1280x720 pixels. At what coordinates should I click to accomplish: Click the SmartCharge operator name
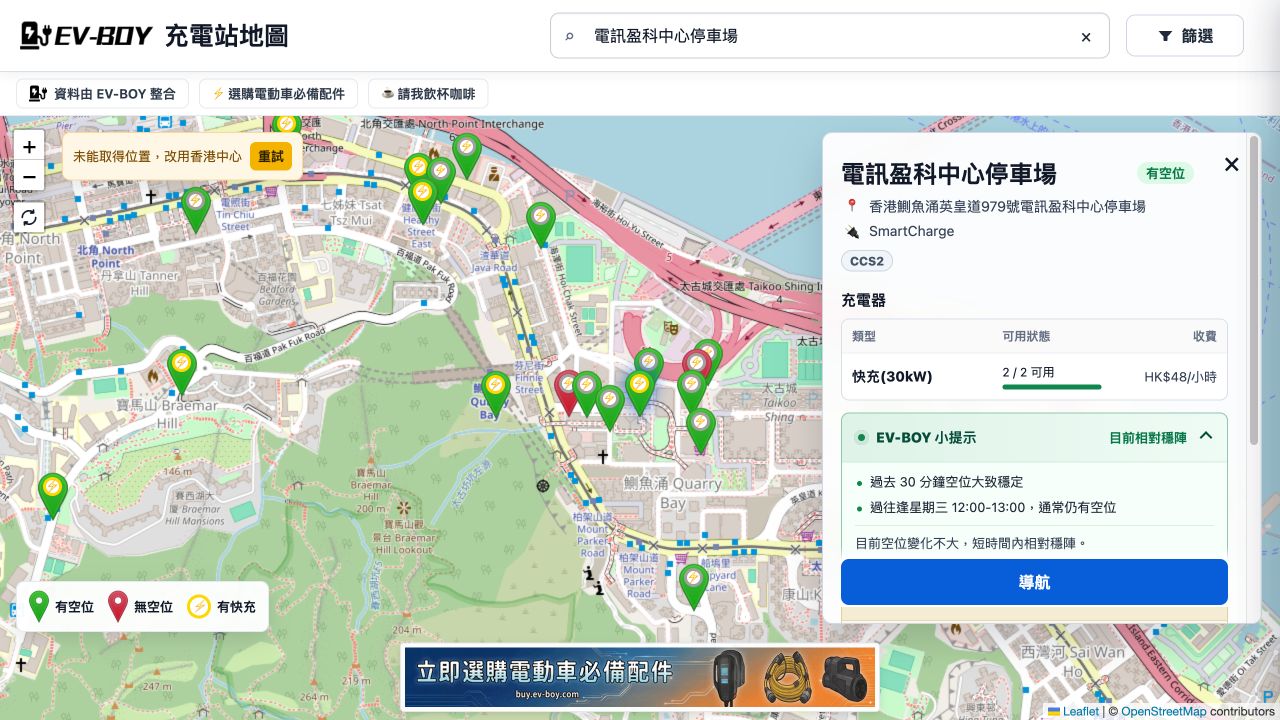911,231
